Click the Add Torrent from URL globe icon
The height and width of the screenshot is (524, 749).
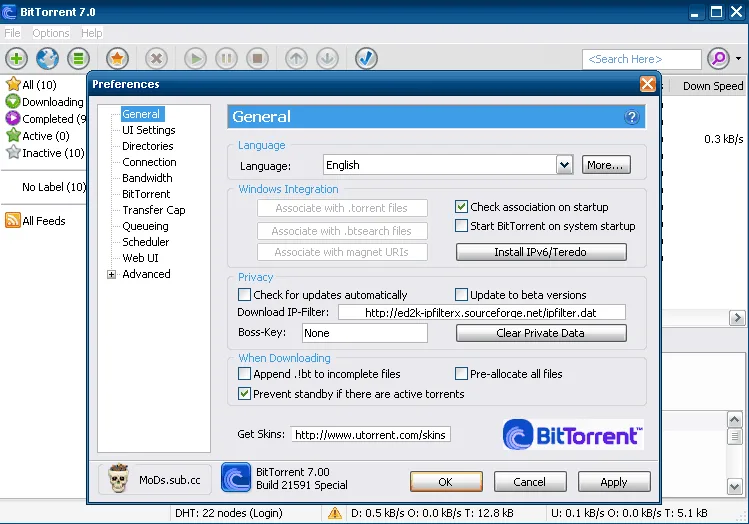click(47, 58)
